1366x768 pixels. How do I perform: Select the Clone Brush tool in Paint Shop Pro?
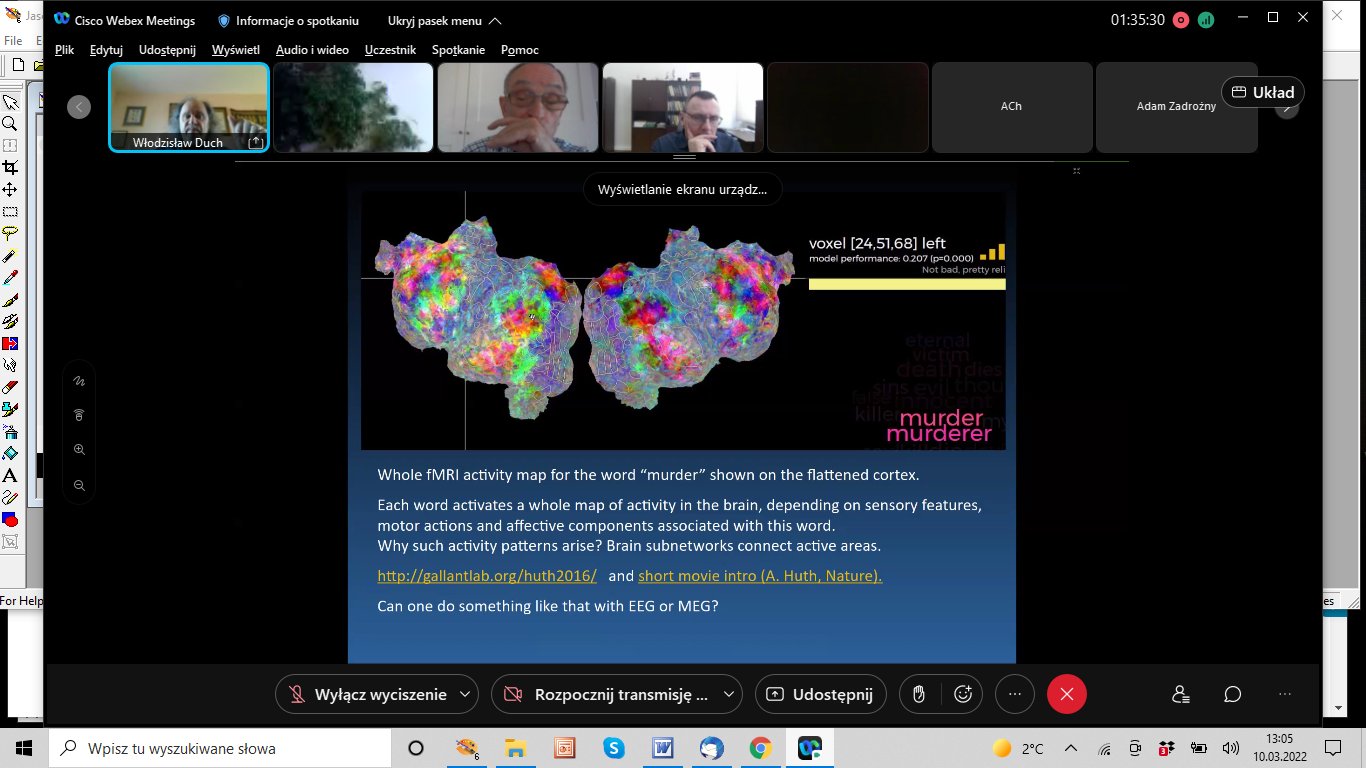(10, 321)
